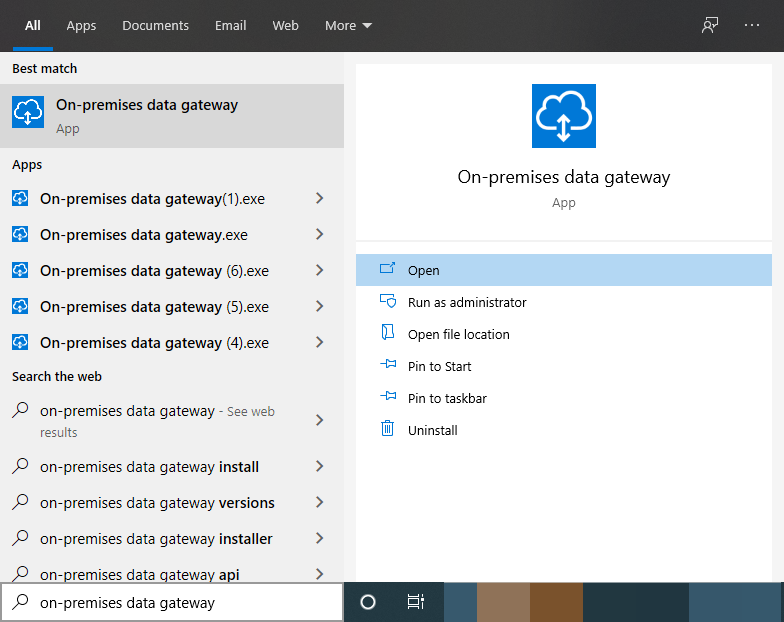Expand the 'install' web suggestion arrow
The height and width of the screenshot is (622, 784).
tap(320, 467)
